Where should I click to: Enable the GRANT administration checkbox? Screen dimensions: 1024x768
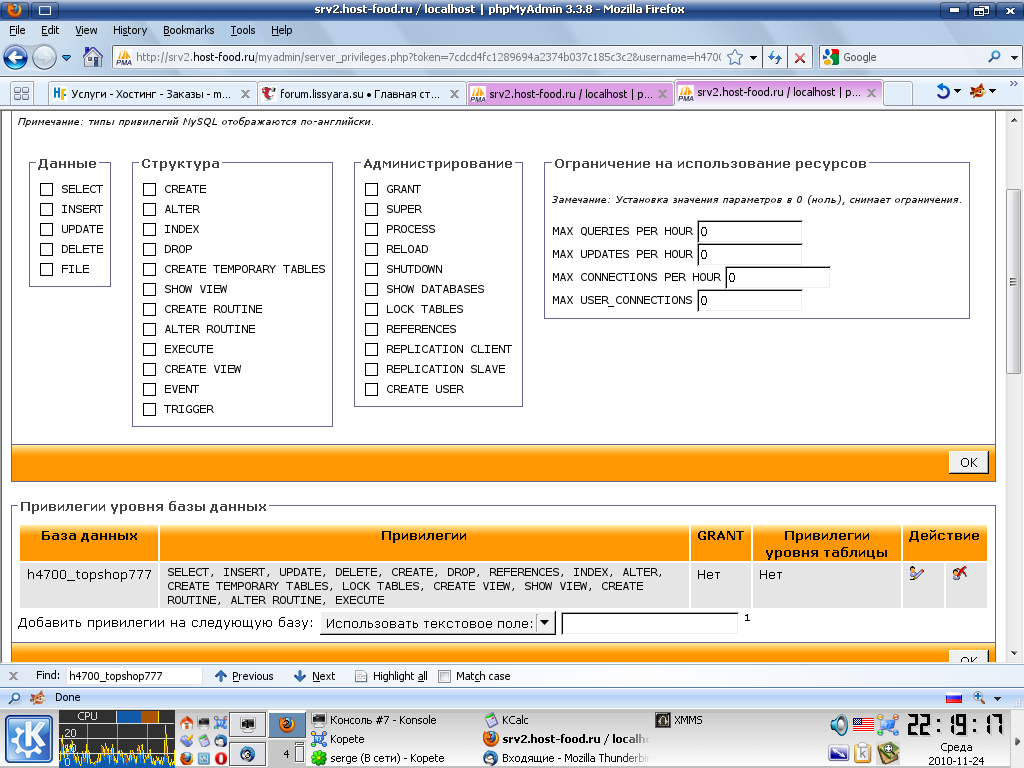pyautogui.click(x=372, y=189)
